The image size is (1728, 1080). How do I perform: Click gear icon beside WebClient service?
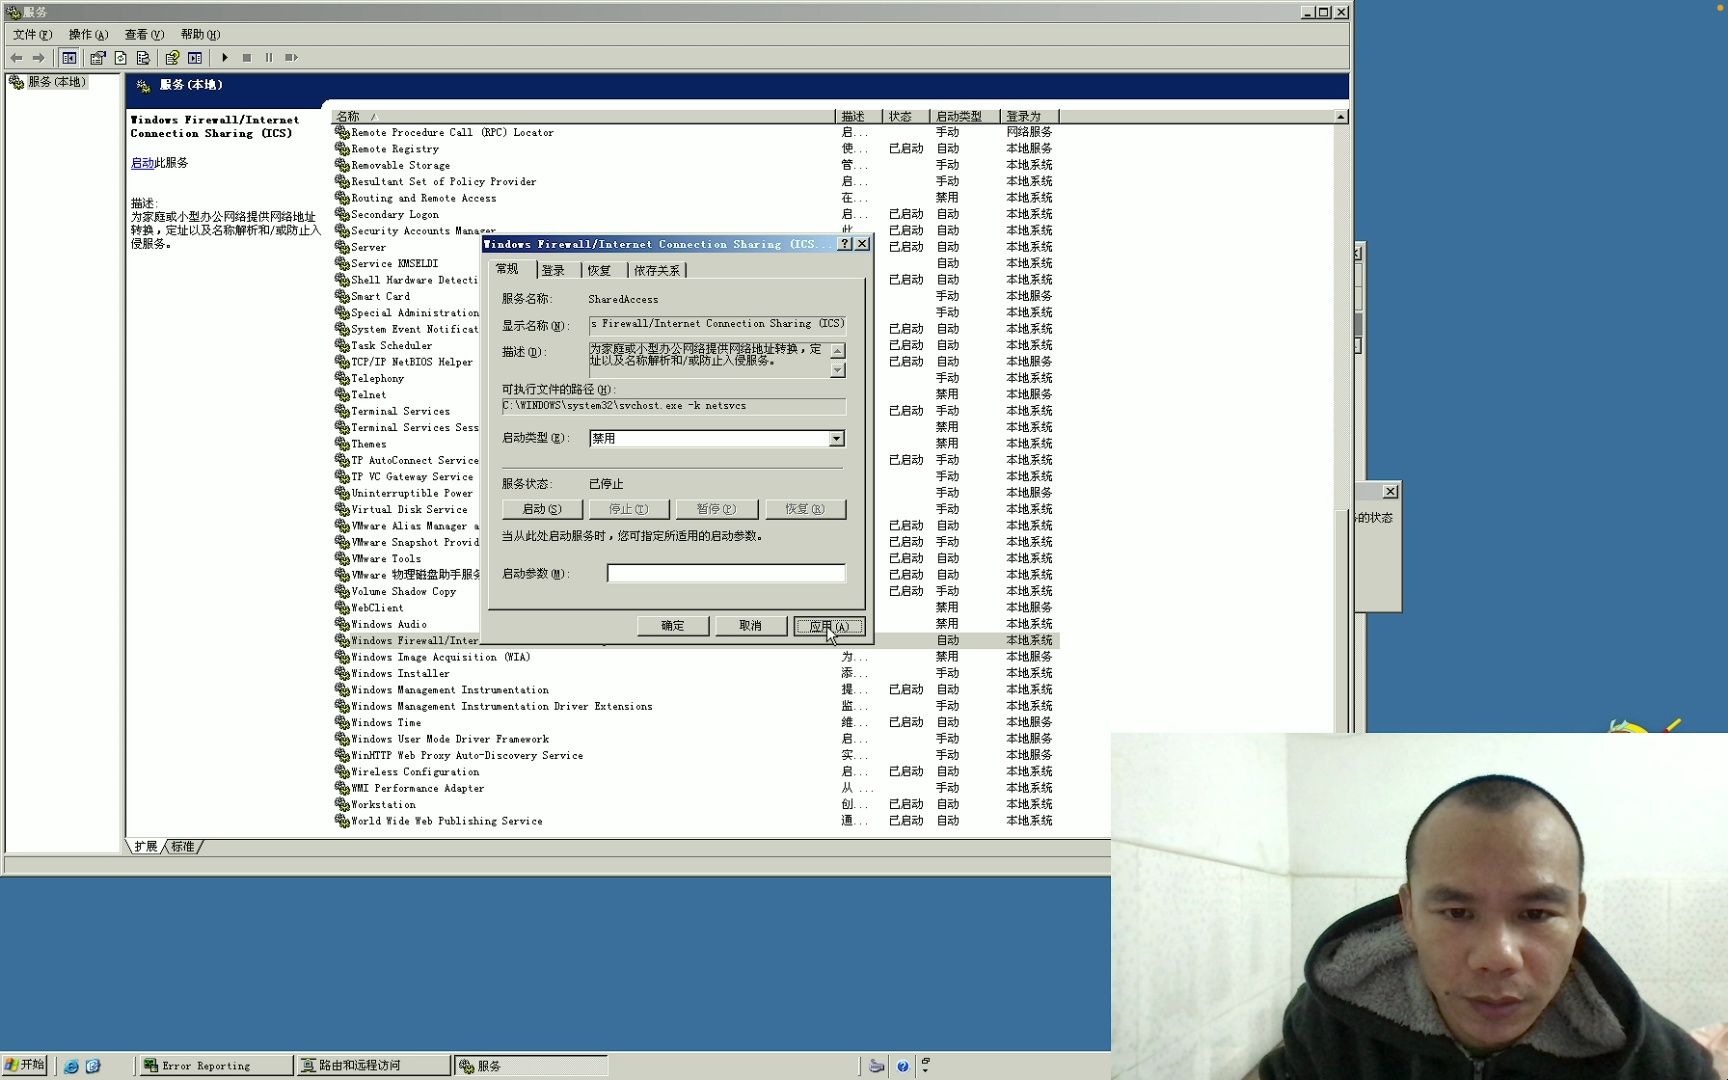coord(342,608)
